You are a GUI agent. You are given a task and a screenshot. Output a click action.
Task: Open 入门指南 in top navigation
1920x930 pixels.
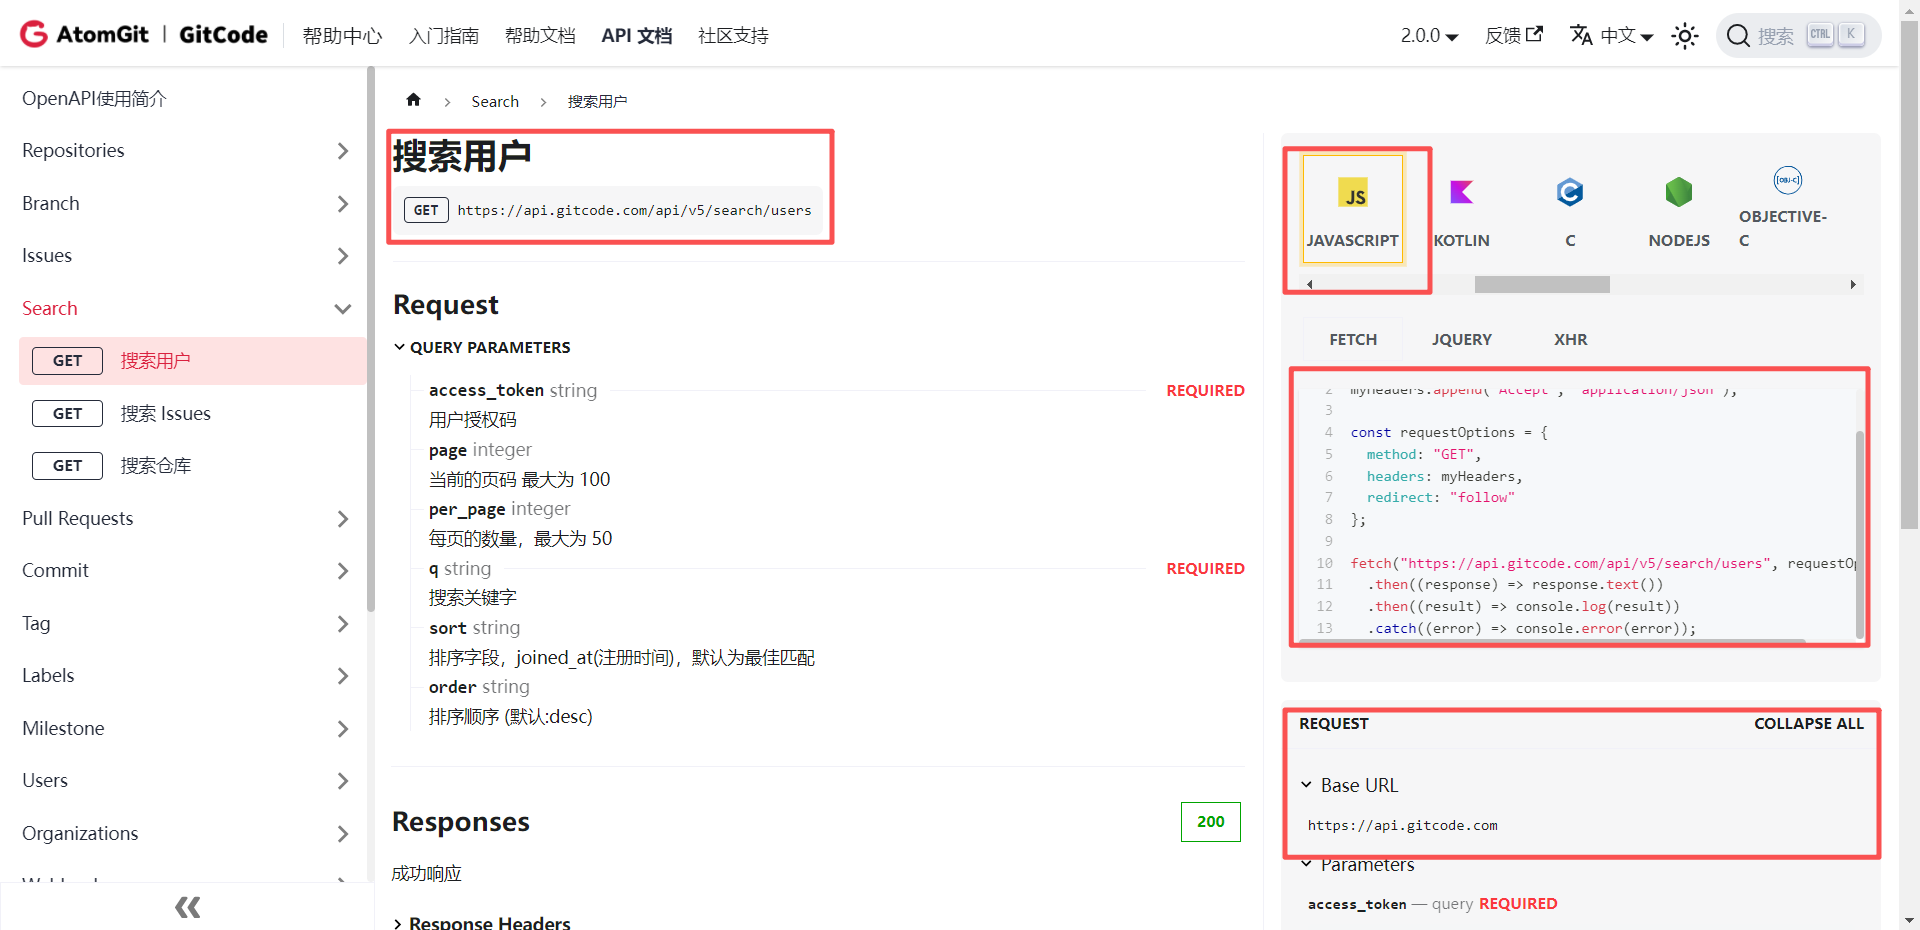pyautogui.click(x=444, y=36)
